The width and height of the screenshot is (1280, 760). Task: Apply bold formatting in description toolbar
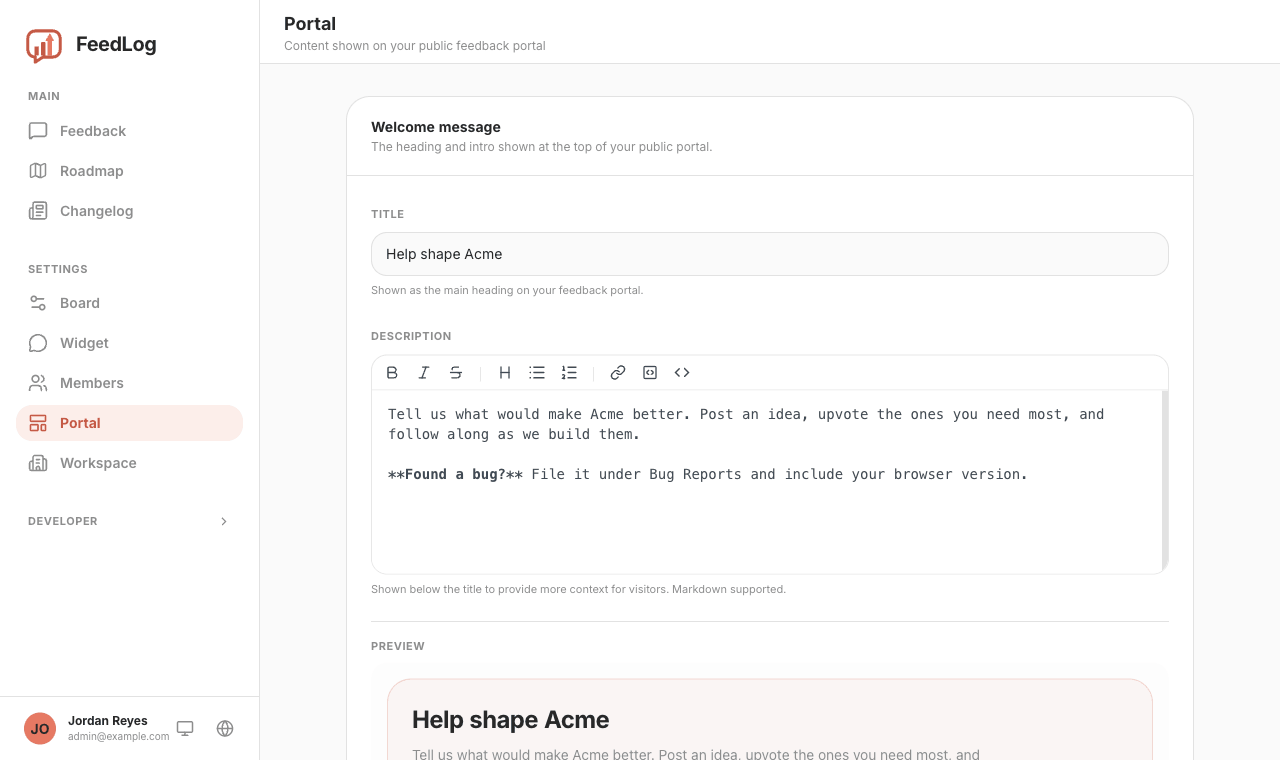[392, 373]
